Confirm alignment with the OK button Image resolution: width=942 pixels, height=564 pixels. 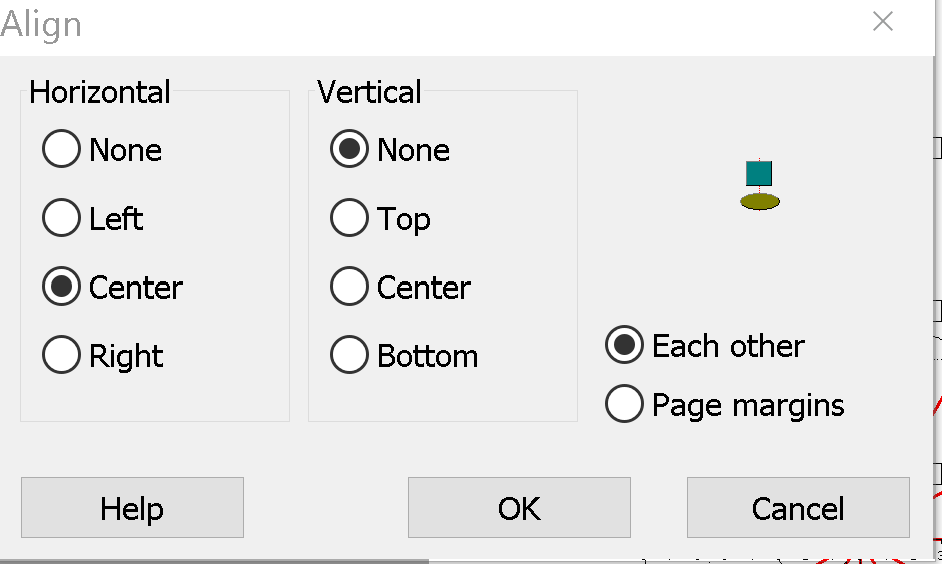519,508
